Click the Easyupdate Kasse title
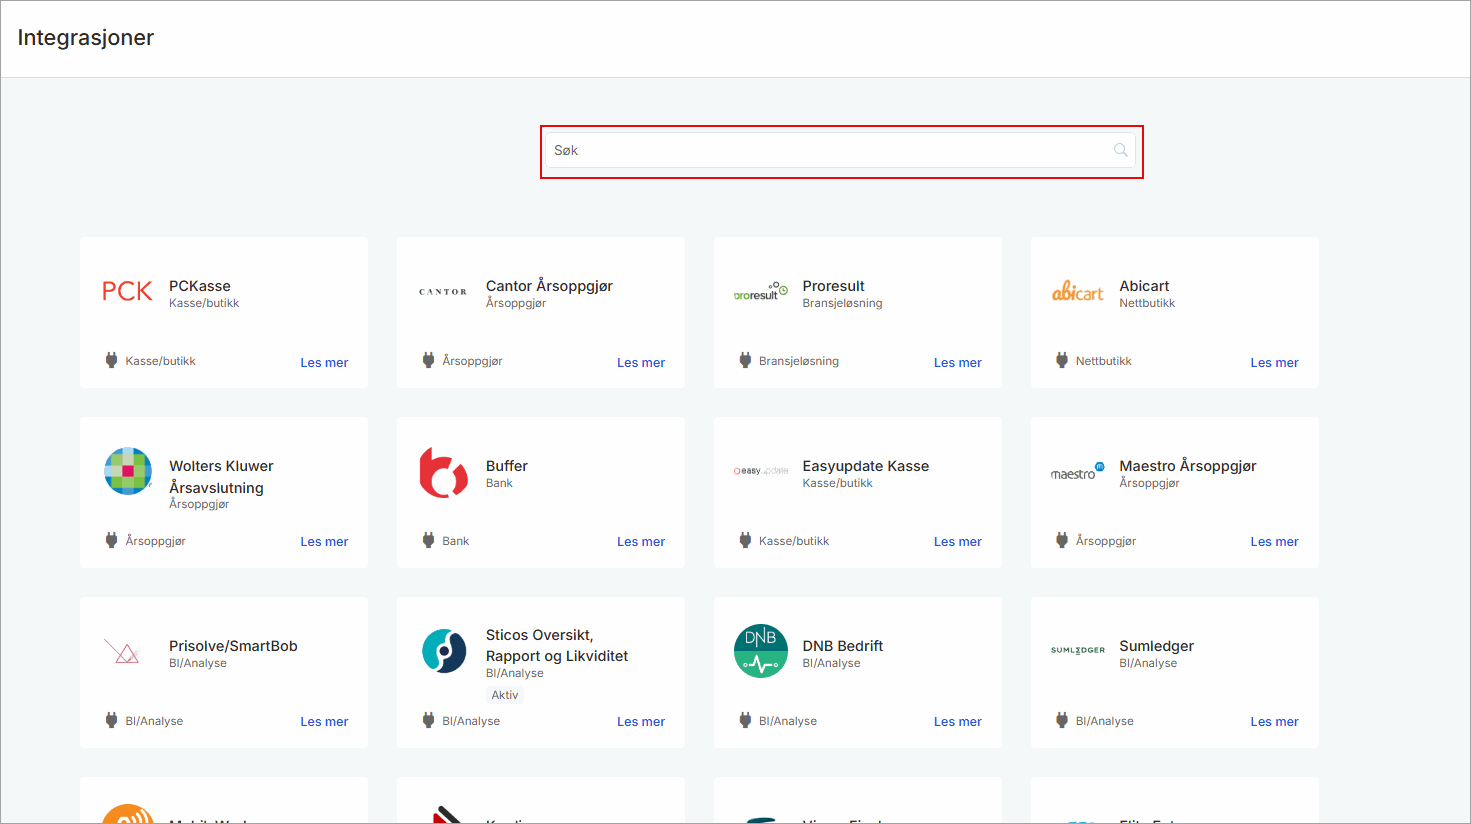 [866, 466]
